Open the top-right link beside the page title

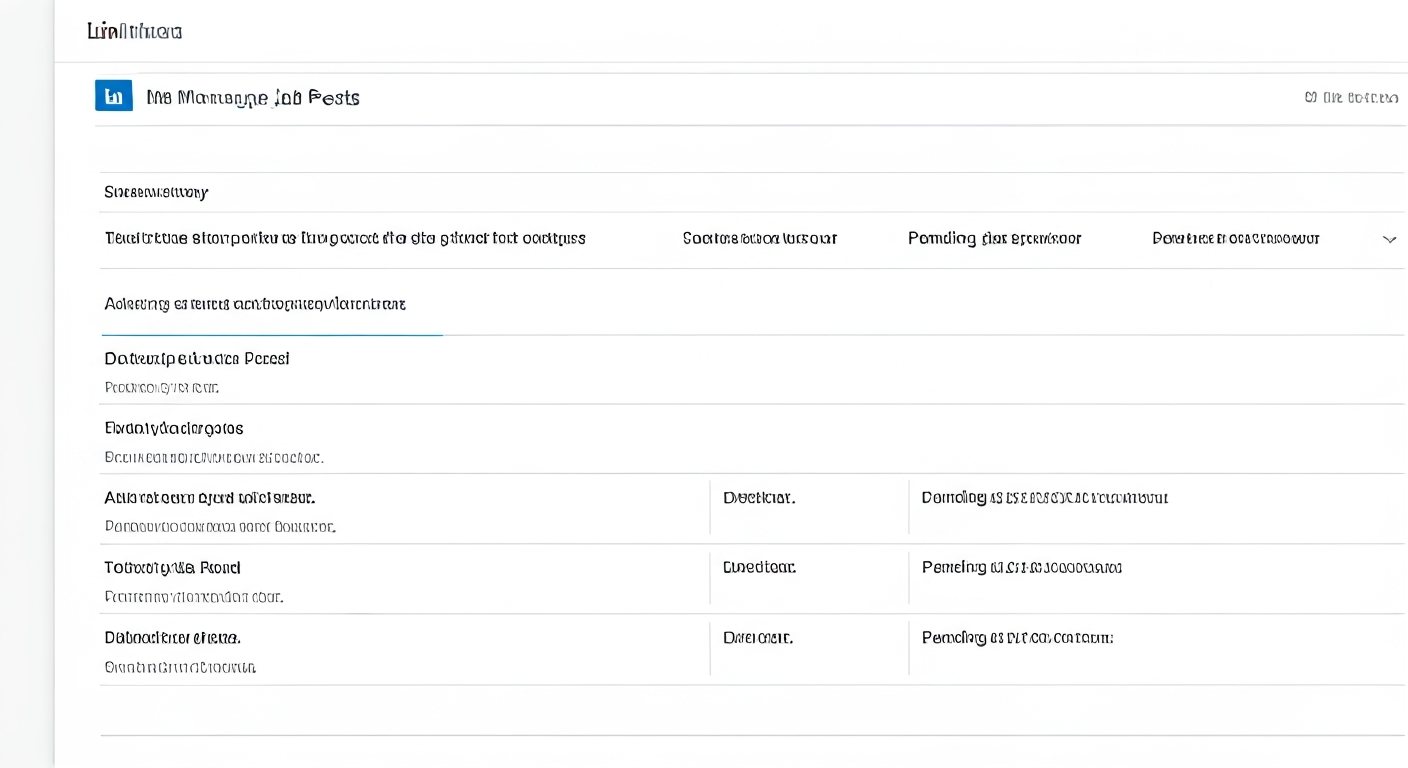(1352, 97)
